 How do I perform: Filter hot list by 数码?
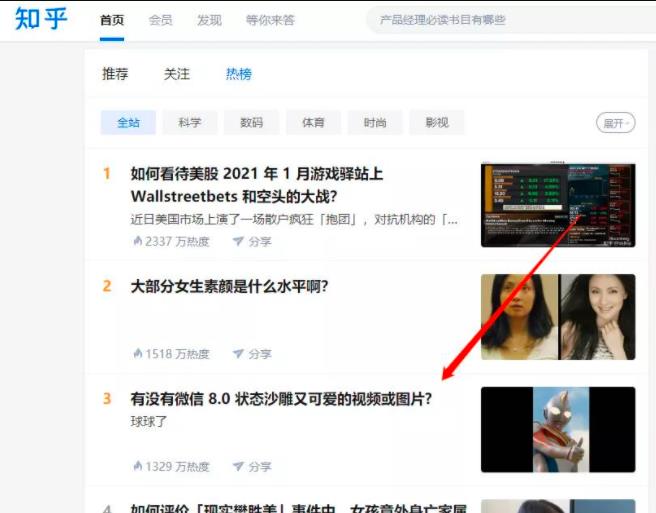[251, 123]
